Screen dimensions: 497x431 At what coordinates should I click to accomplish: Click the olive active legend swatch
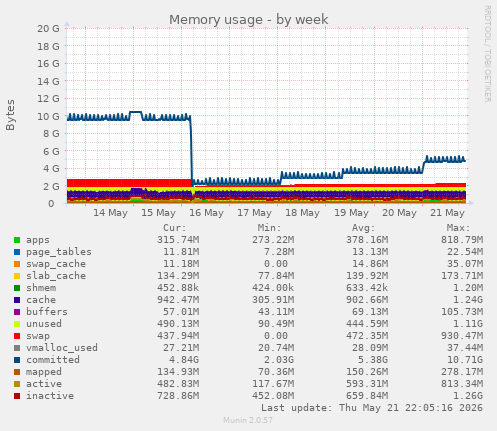tap(17, 384)
